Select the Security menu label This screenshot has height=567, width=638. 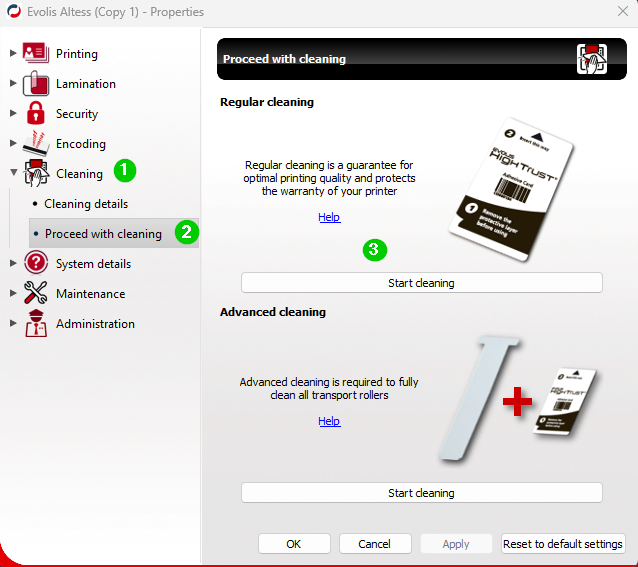[77, 114]
